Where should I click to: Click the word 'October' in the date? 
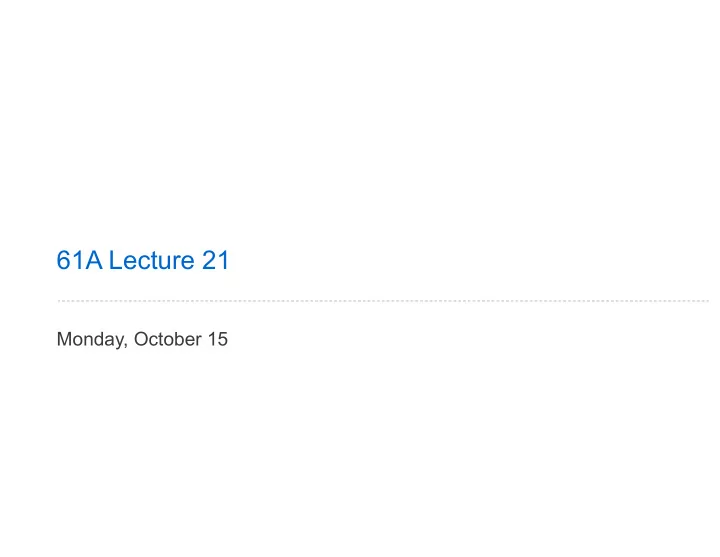pyautogui.click(x=168, y=339)
